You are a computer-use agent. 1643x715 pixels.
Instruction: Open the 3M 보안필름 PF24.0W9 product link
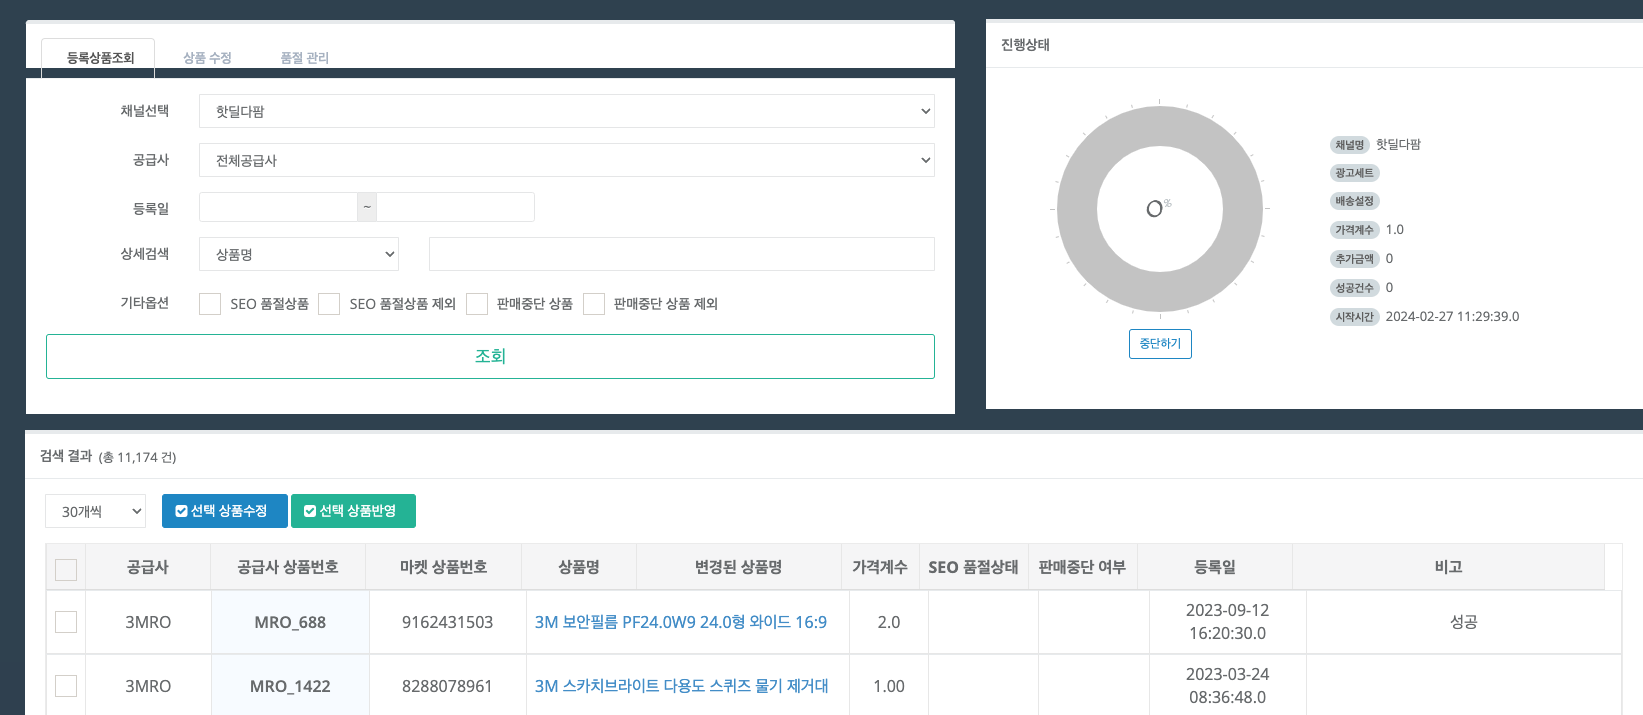[680, 622]
